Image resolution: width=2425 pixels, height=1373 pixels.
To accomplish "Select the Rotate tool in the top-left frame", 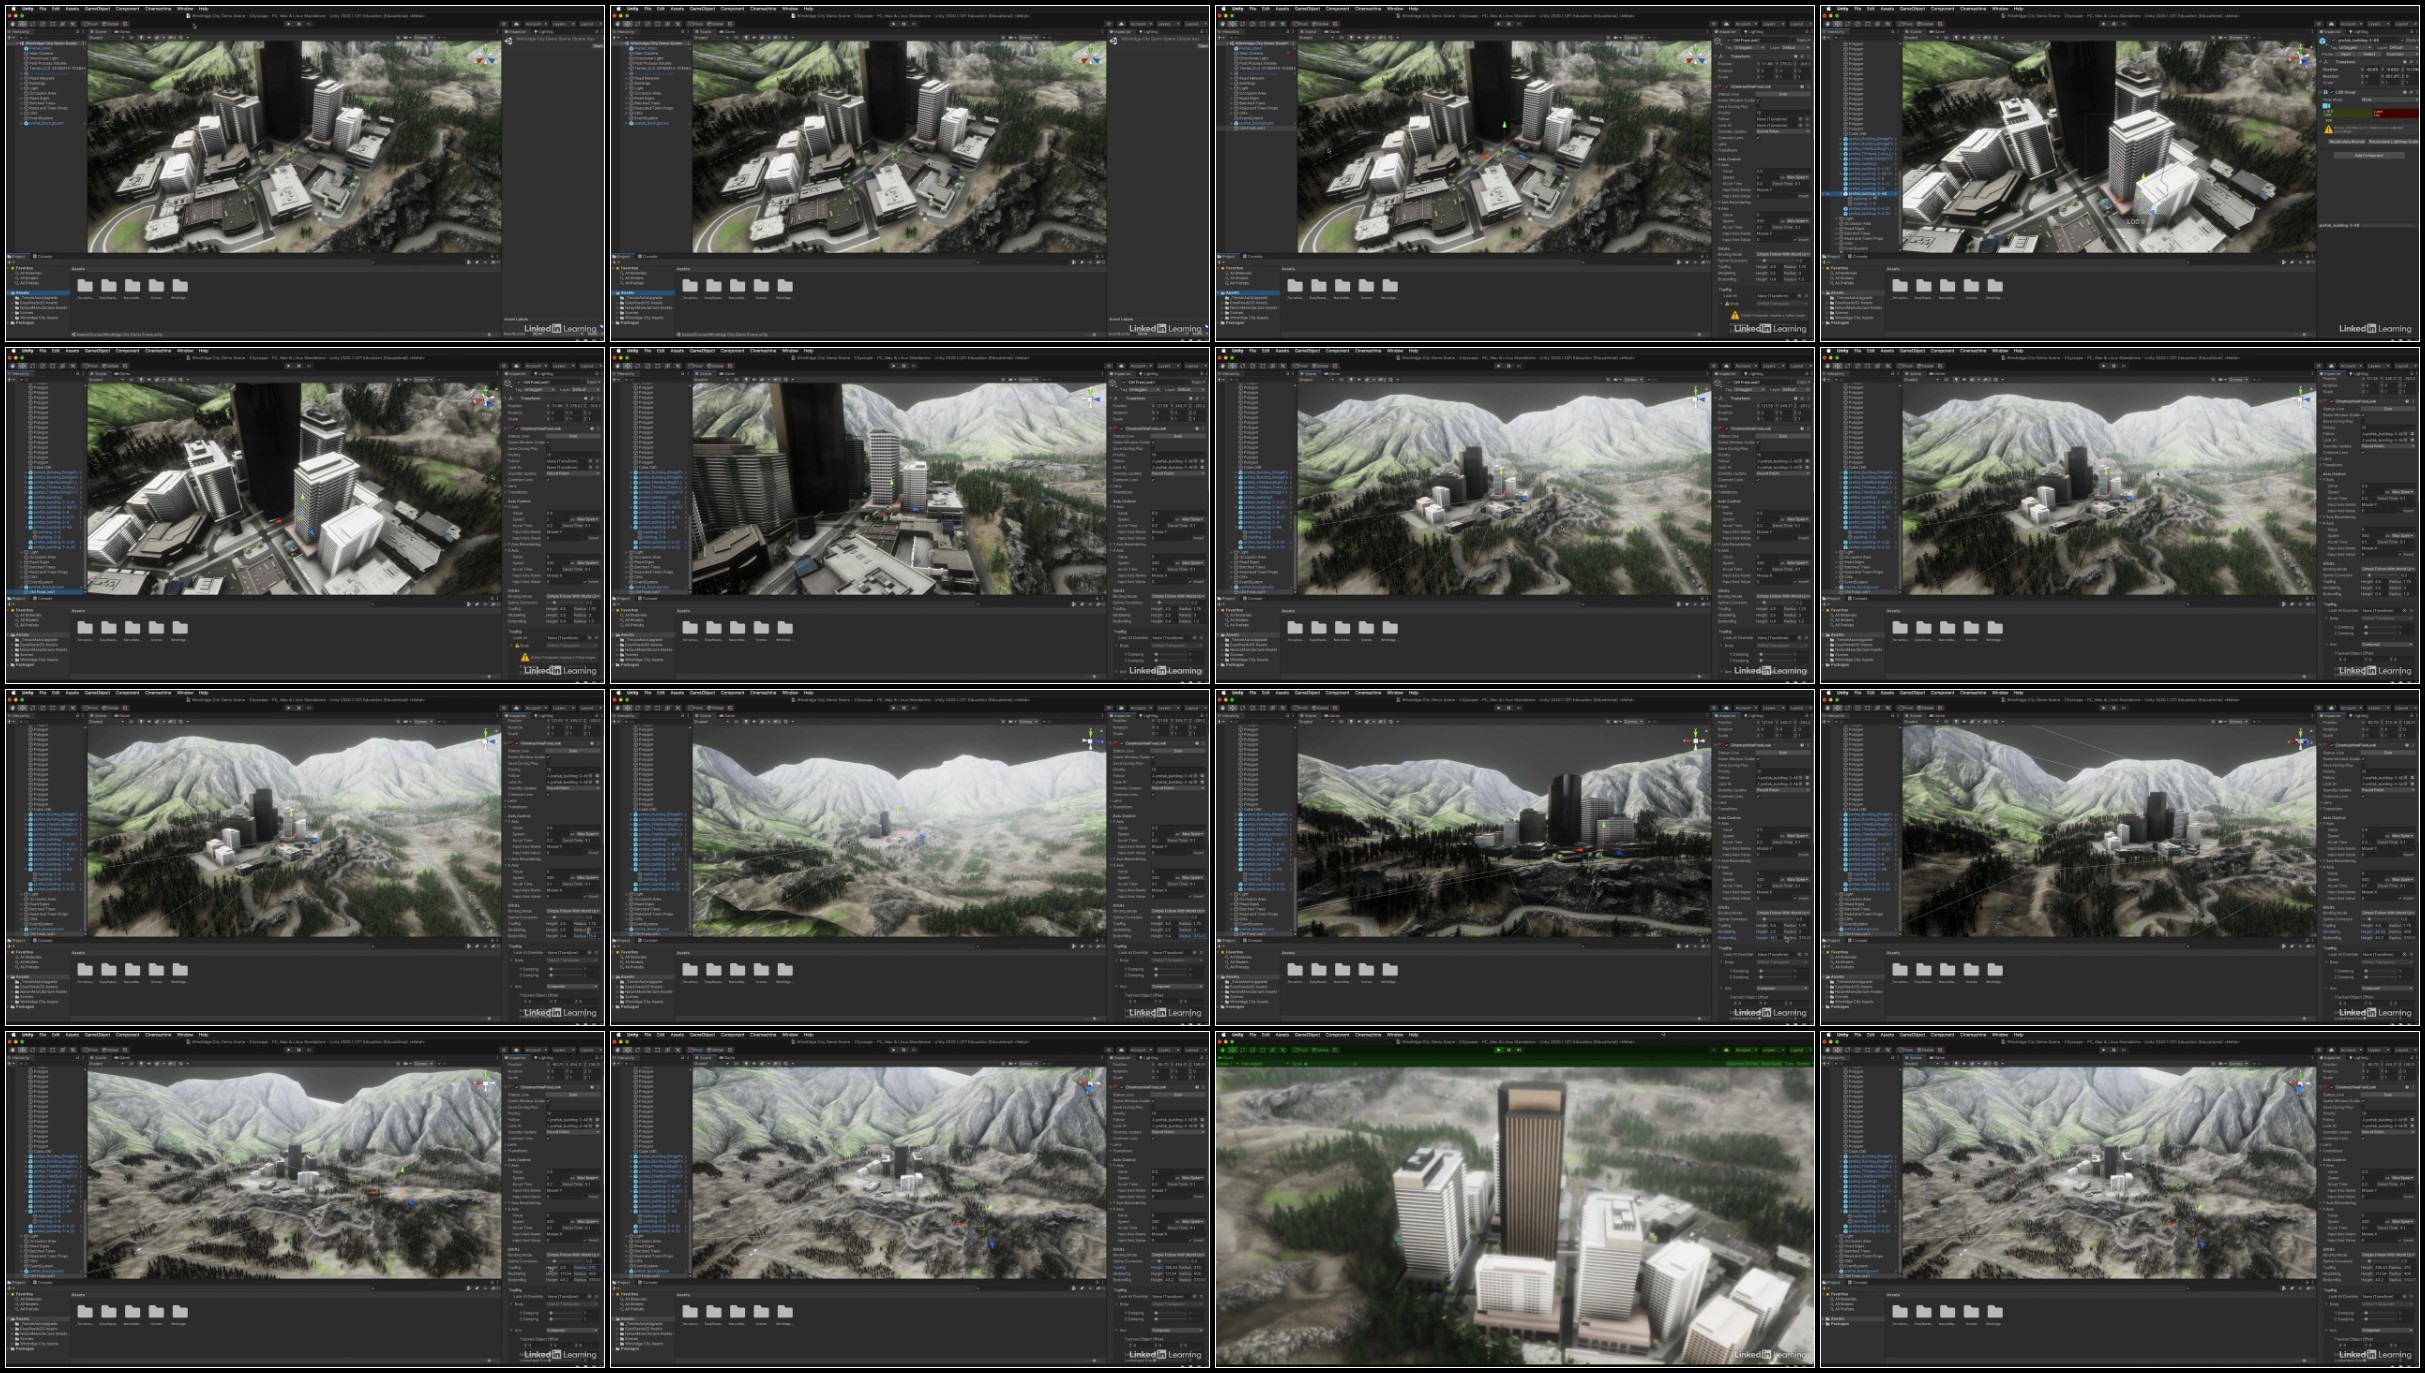I will click(33, 24).
